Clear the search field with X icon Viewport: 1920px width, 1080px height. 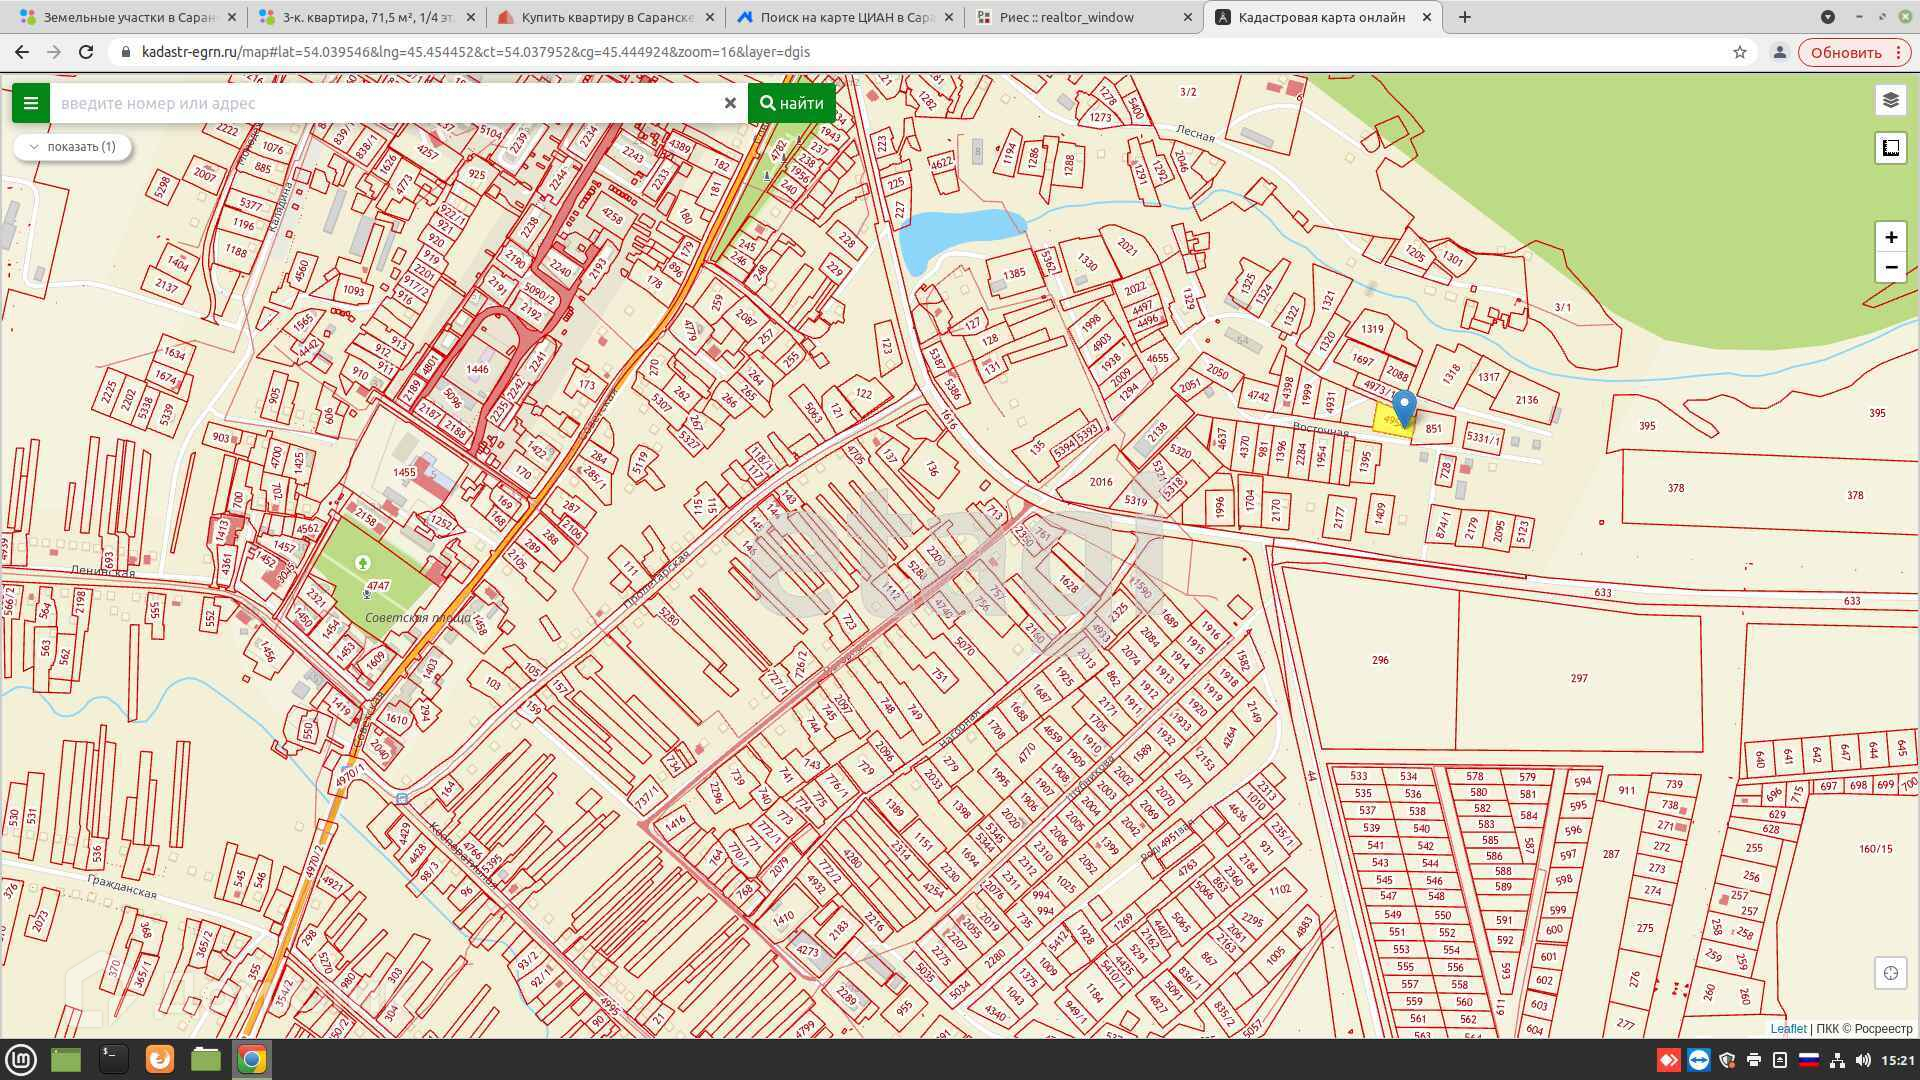730,103
